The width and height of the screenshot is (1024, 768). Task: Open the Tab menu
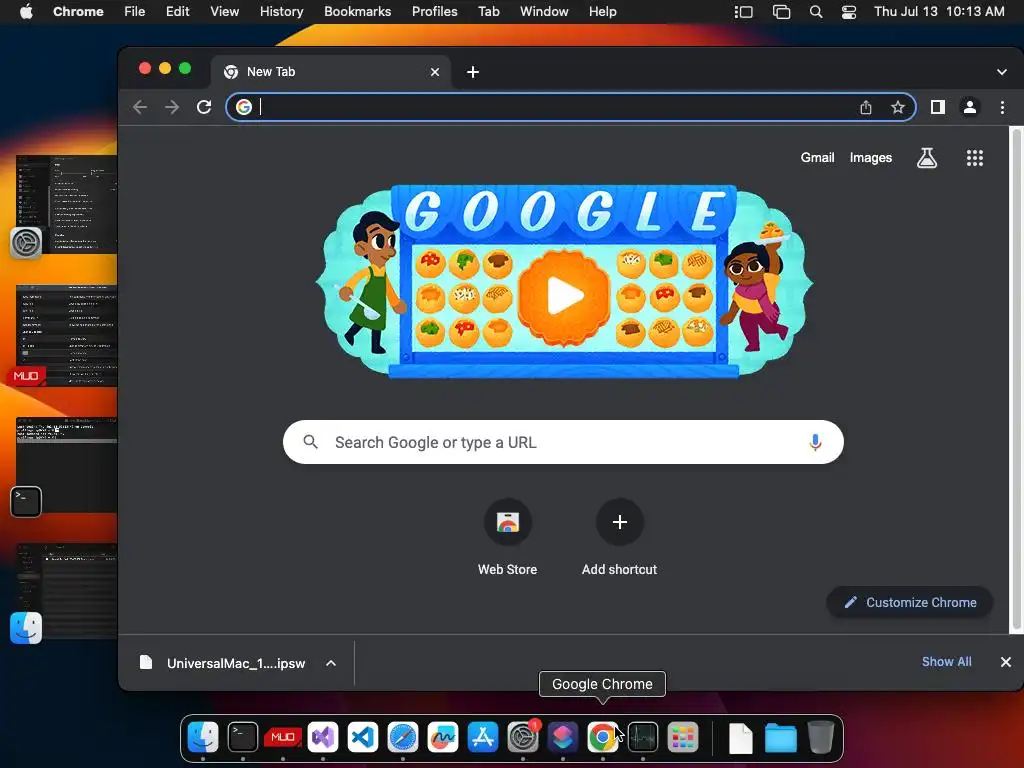tap(488, 11)
